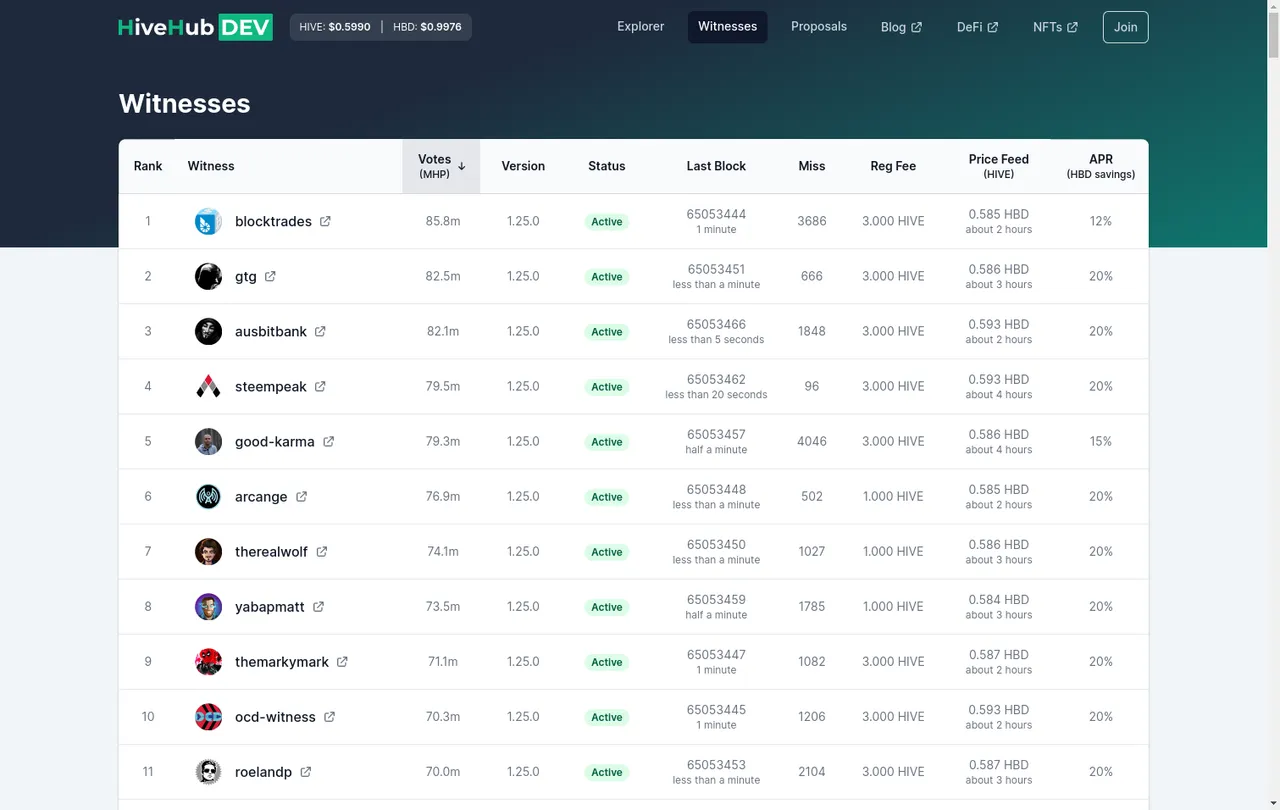This screenshot has width=1280, height=810.
Task: Click the Price Feed column header
Action: tap(999, 166)
